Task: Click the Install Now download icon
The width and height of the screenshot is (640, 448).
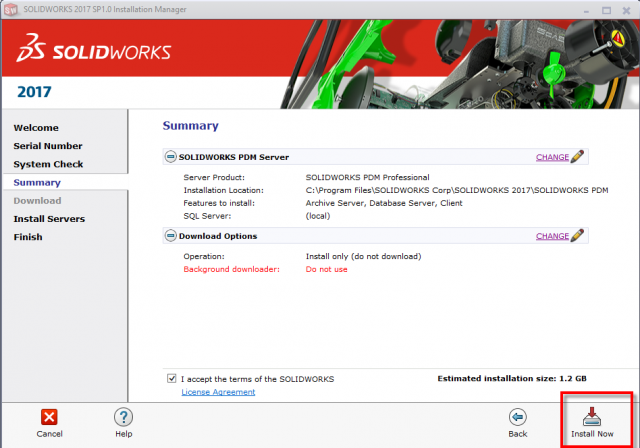Action: point(592,416)
